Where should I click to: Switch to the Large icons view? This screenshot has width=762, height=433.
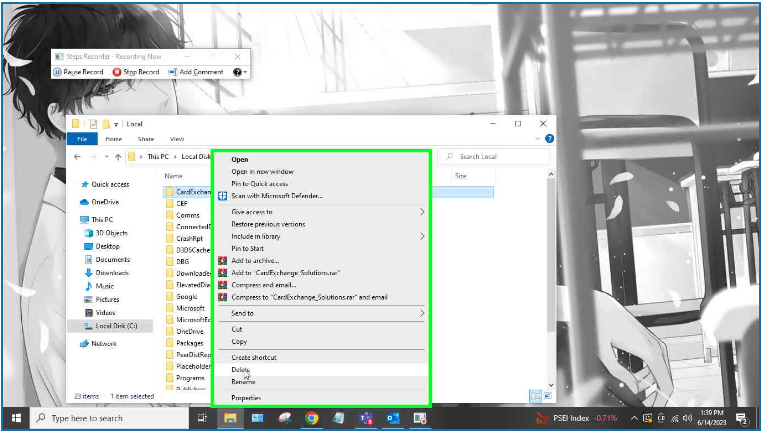click(x=547, y=396)
